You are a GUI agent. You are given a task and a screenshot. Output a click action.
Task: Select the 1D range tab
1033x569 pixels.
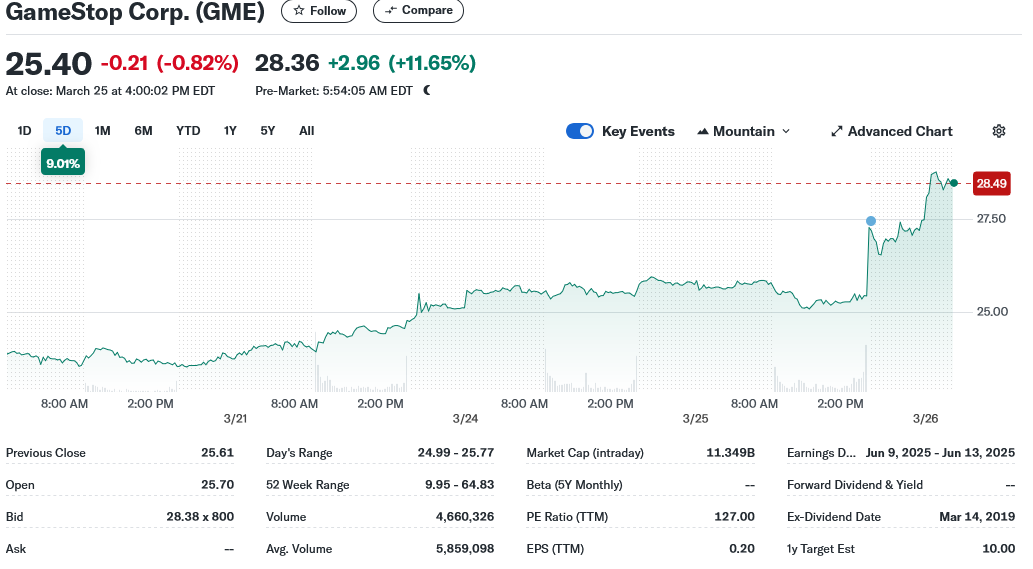[x=24, y=130]
